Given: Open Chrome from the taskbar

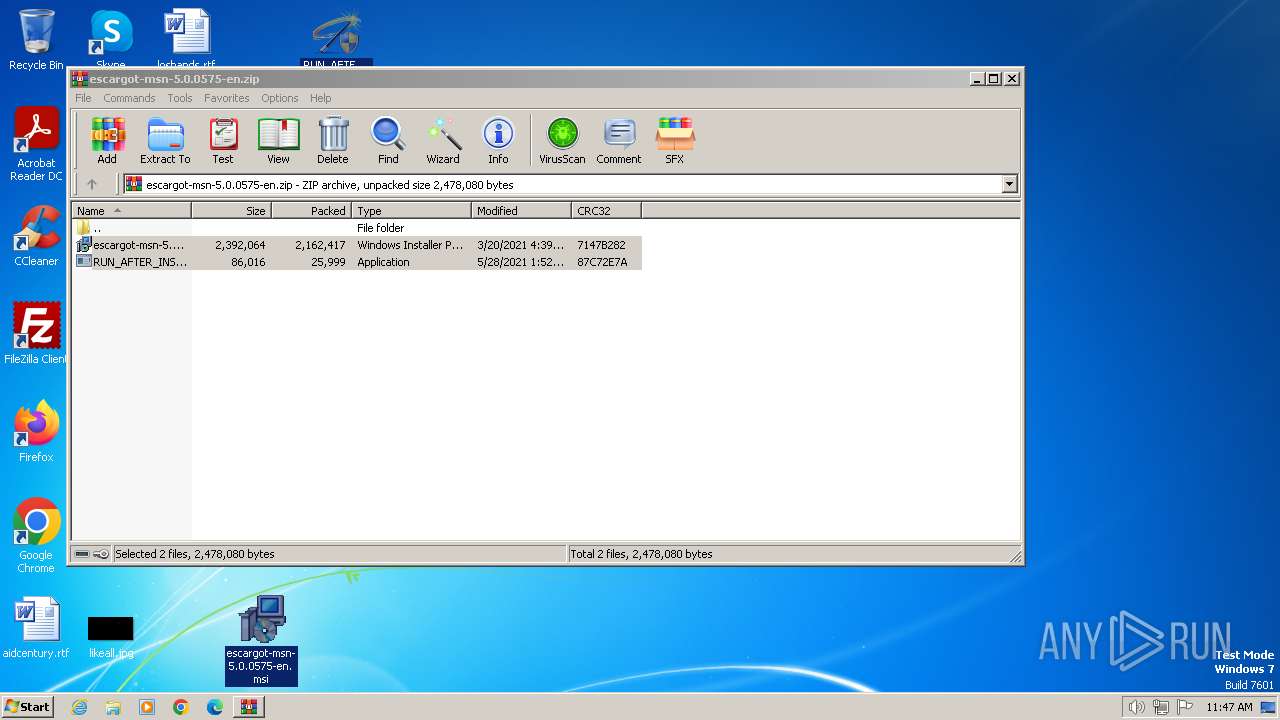Looking at the screenshot, I should click(181, 707).
